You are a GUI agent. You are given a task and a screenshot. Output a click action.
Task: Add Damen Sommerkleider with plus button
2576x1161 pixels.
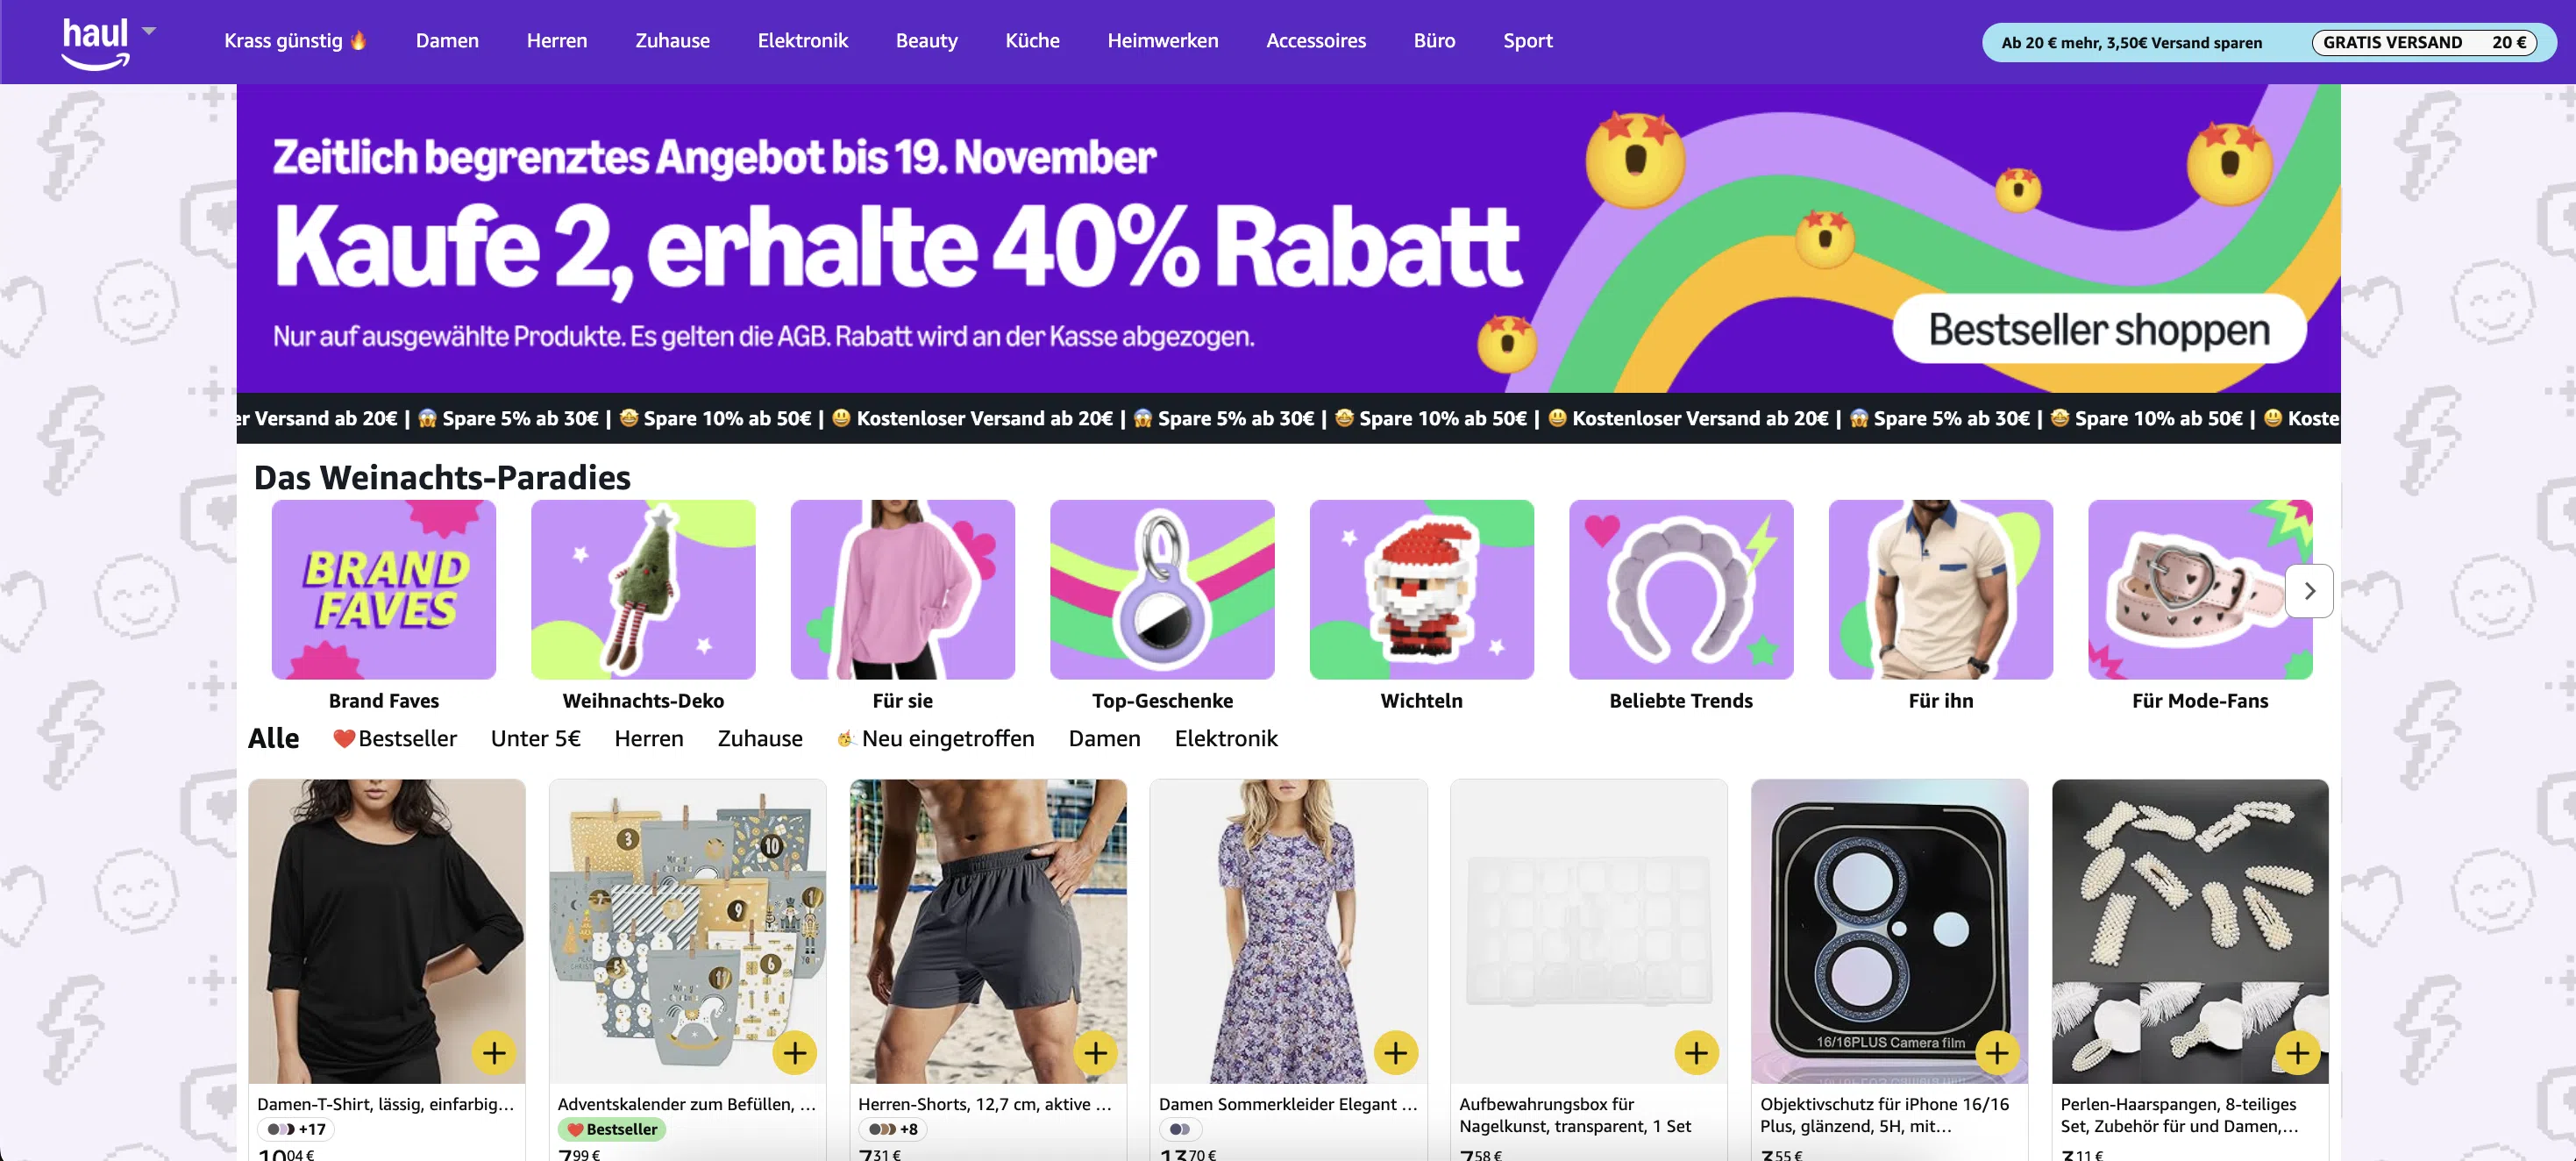click(1396, 1053)
